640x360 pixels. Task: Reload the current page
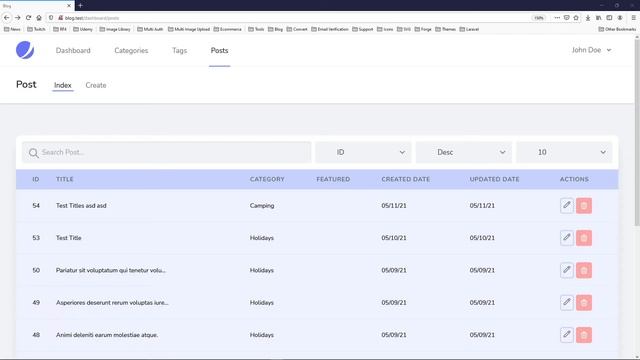click(28, 18)
